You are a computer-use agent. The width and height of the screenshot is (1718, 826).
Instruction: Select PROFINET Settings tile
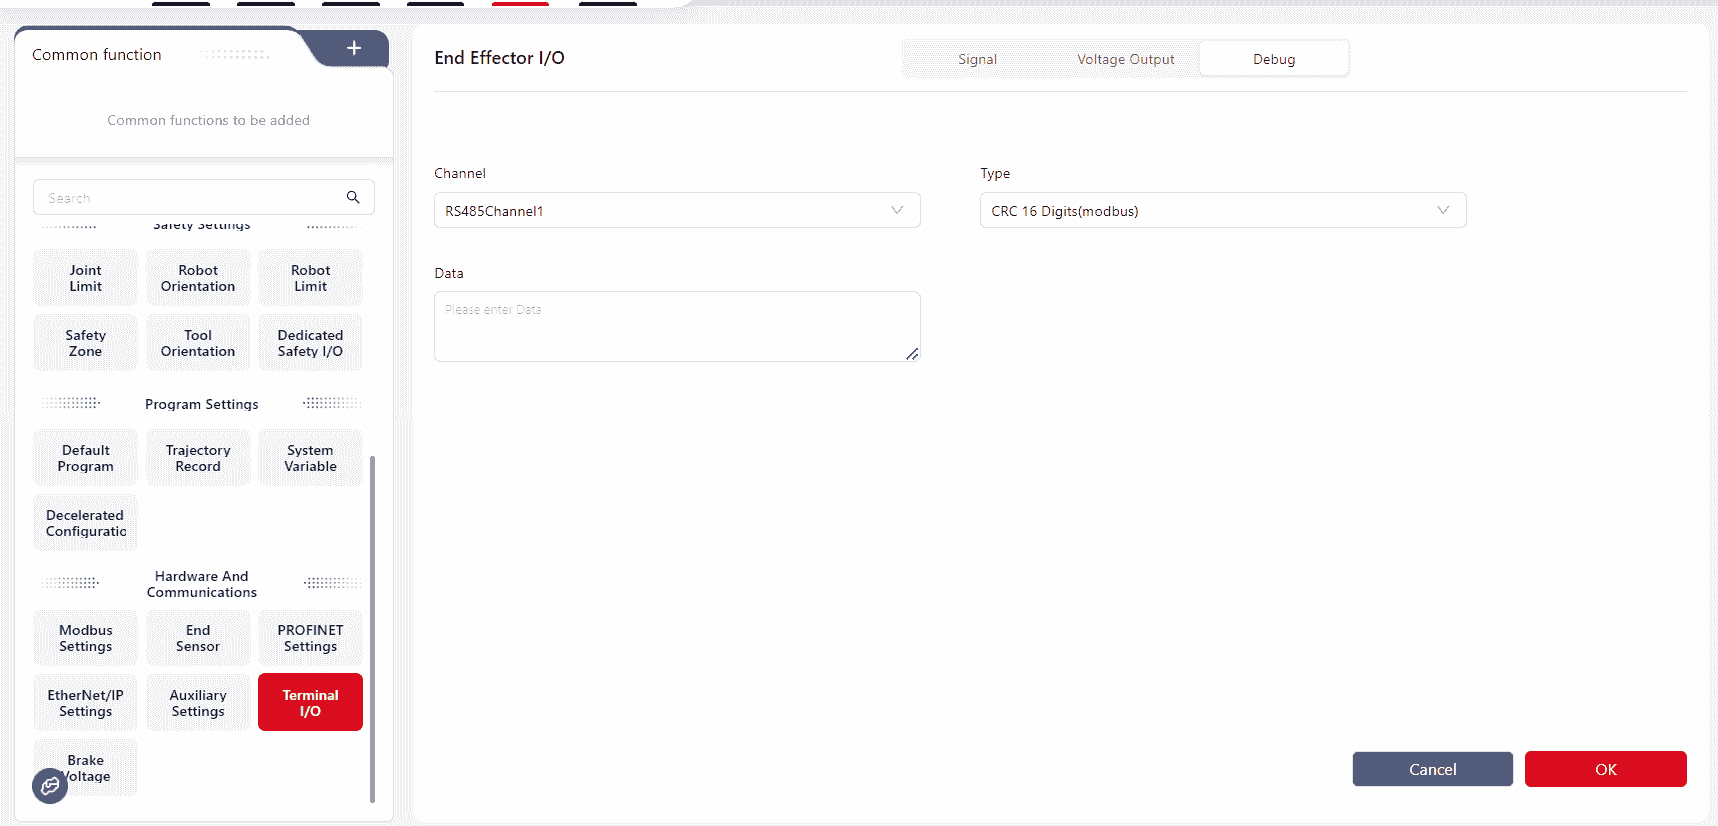310,638
